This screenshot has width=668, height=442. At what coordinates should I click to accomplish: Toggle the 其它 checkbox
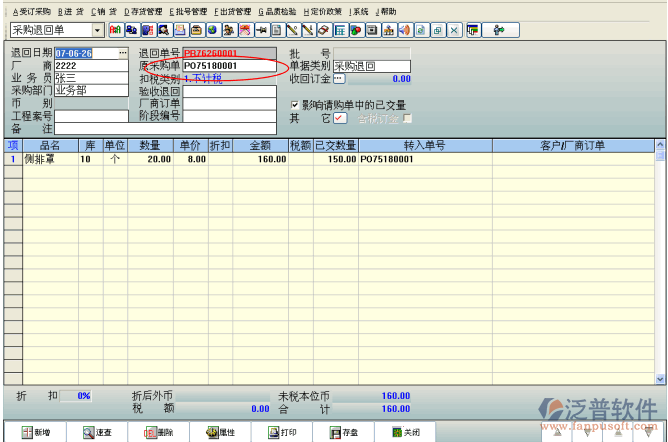point(339,118)
